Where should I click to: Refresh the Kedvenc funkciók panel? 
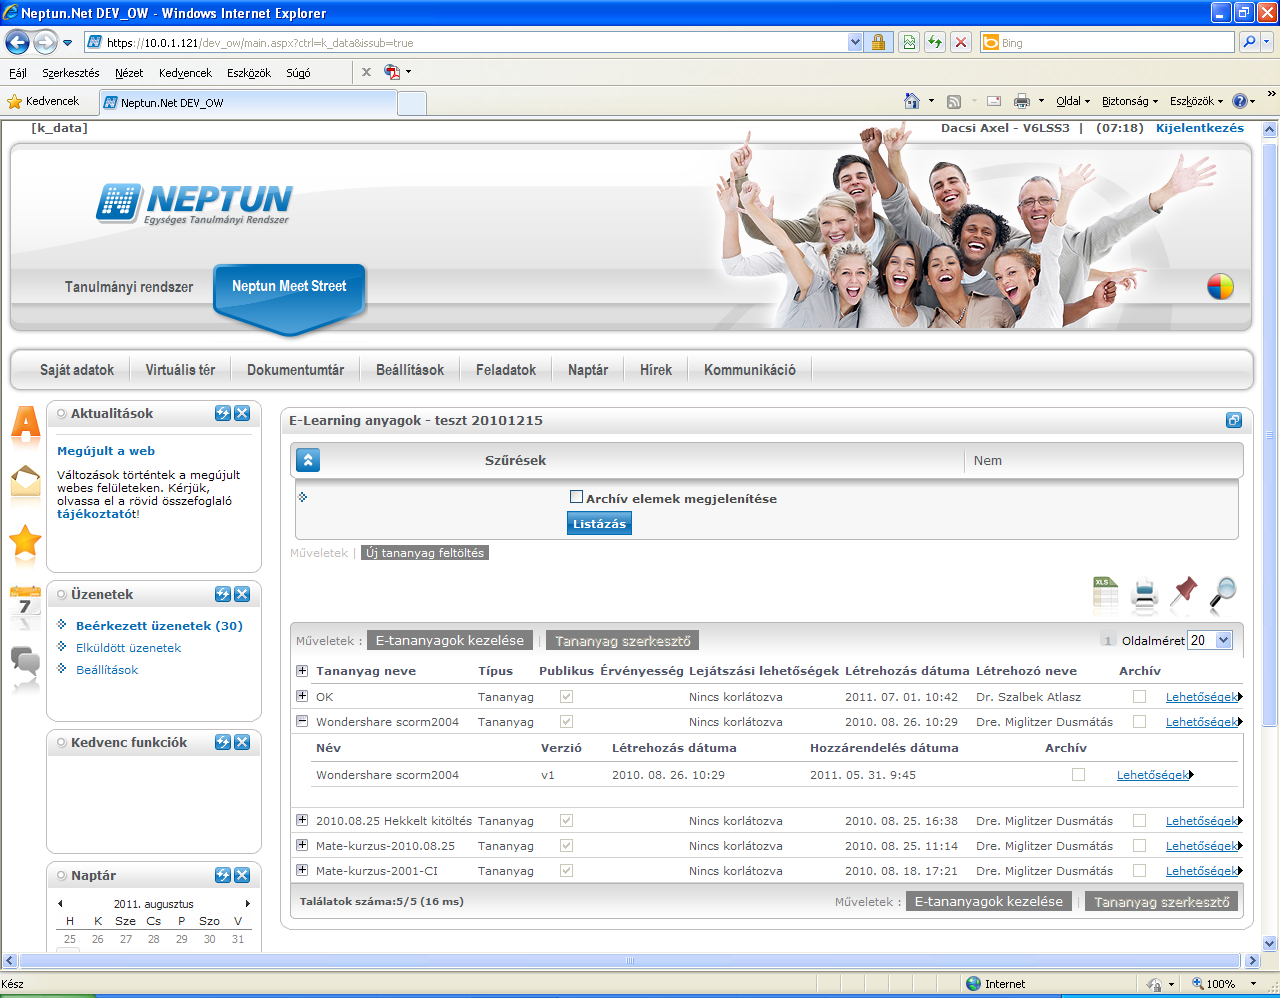[223, 742]
